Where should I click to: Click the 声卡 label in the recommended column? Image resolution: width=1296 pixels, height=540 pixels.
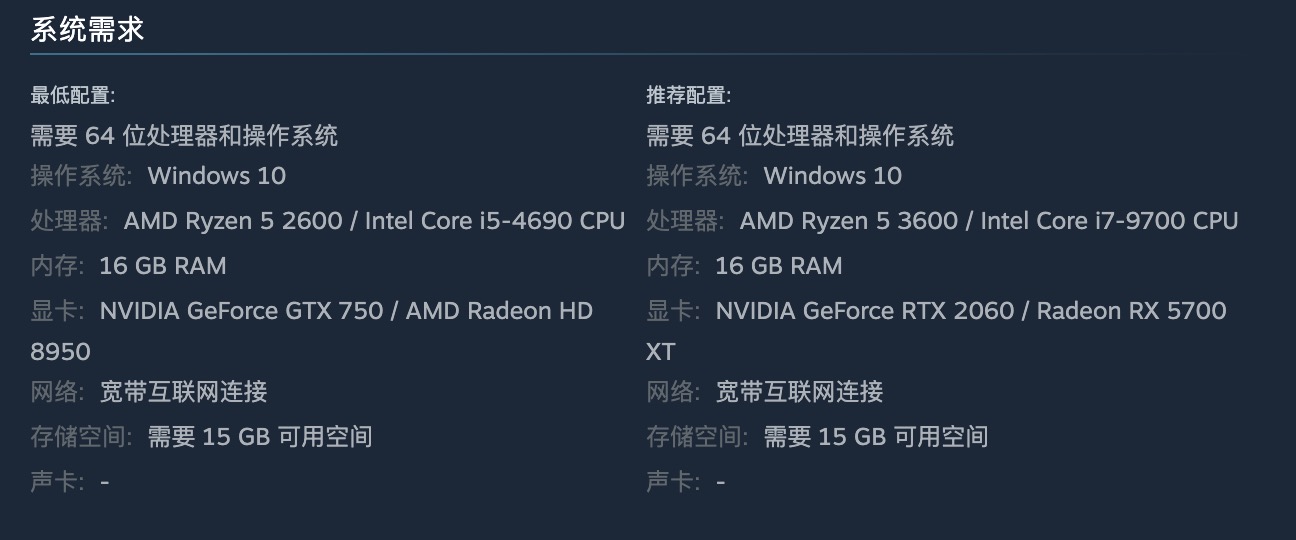click(671, 482)
